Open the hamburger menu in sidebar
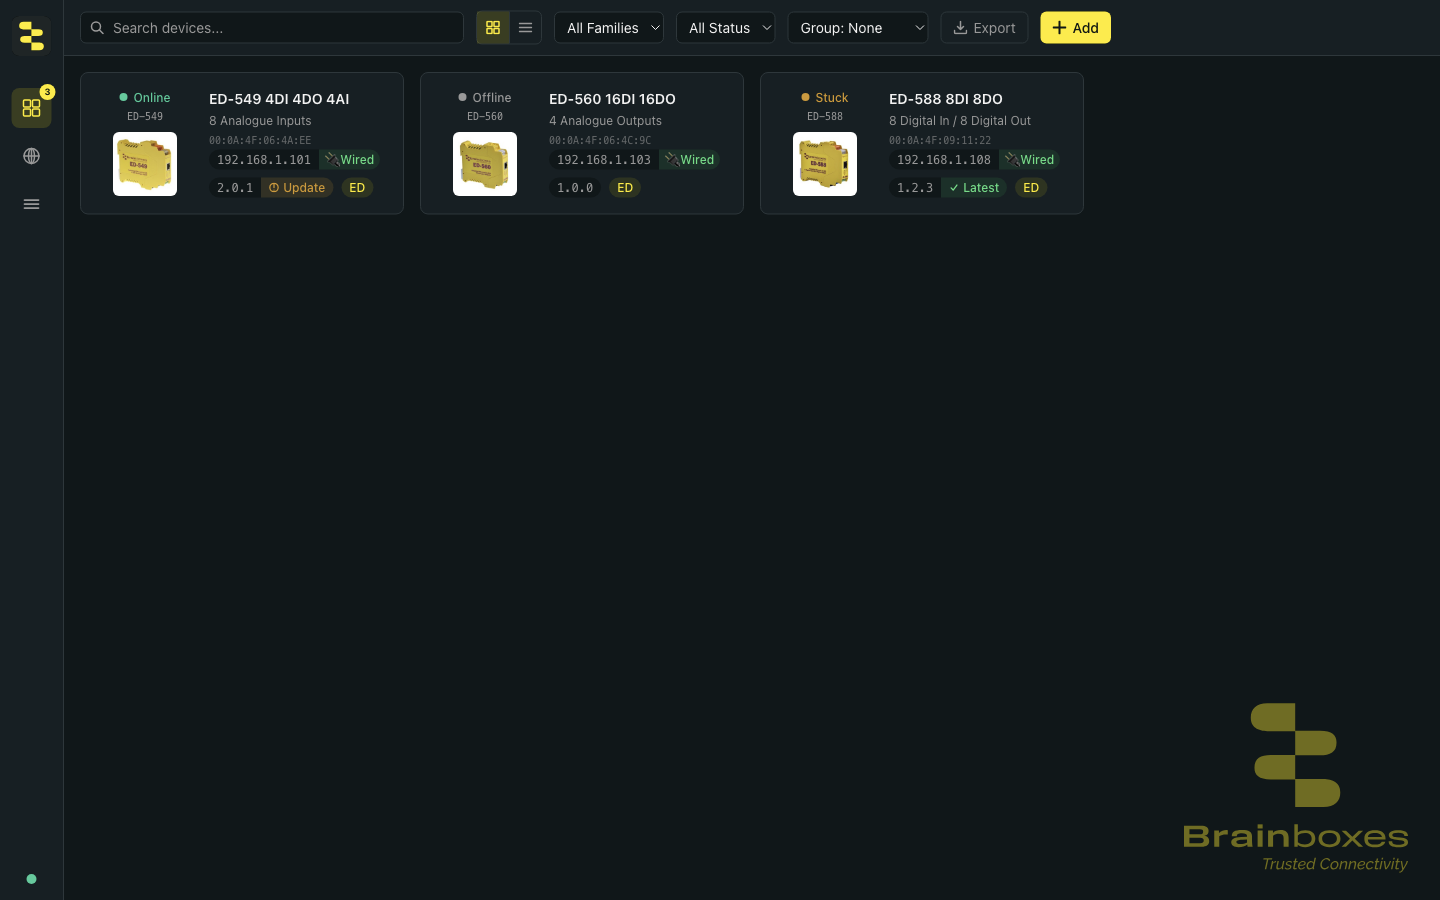The height and width of the screenshot is (900, 1440). click(x=31, y=204)
